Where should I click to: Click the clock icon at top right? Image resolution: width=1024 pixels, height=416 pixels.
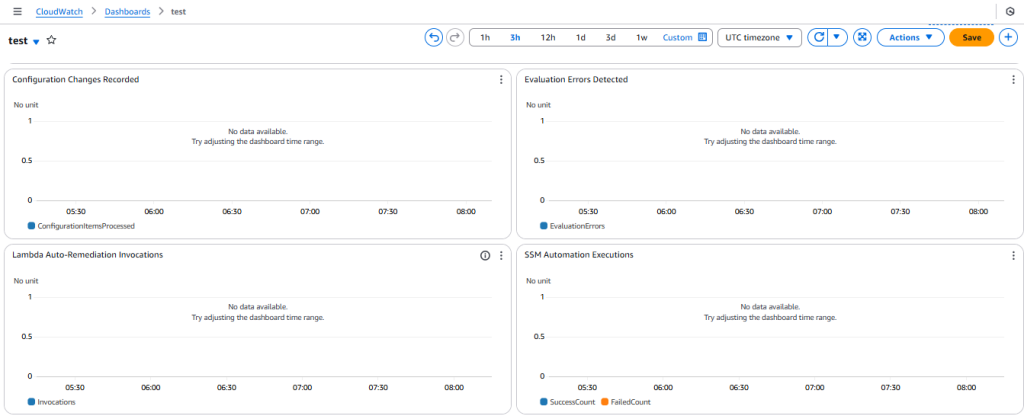click(x=1010, y=12)
